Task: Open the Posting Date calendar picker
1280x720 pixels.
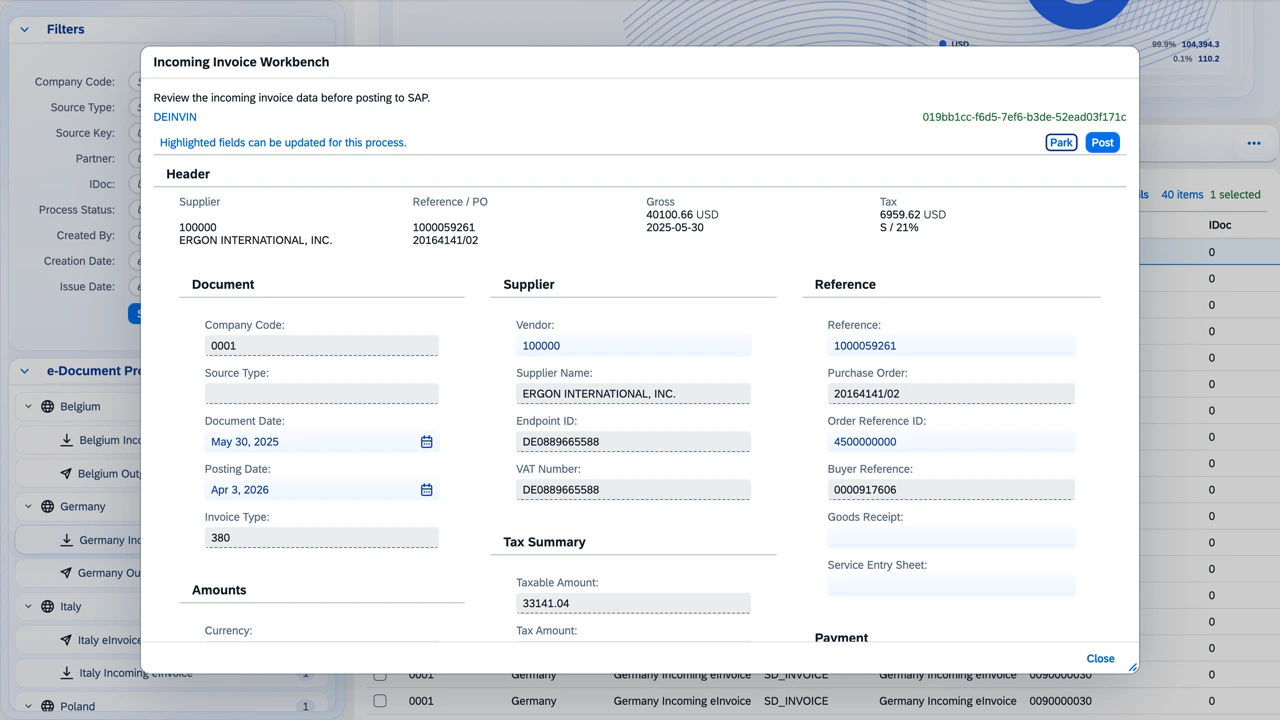Action: click(426, 490)
